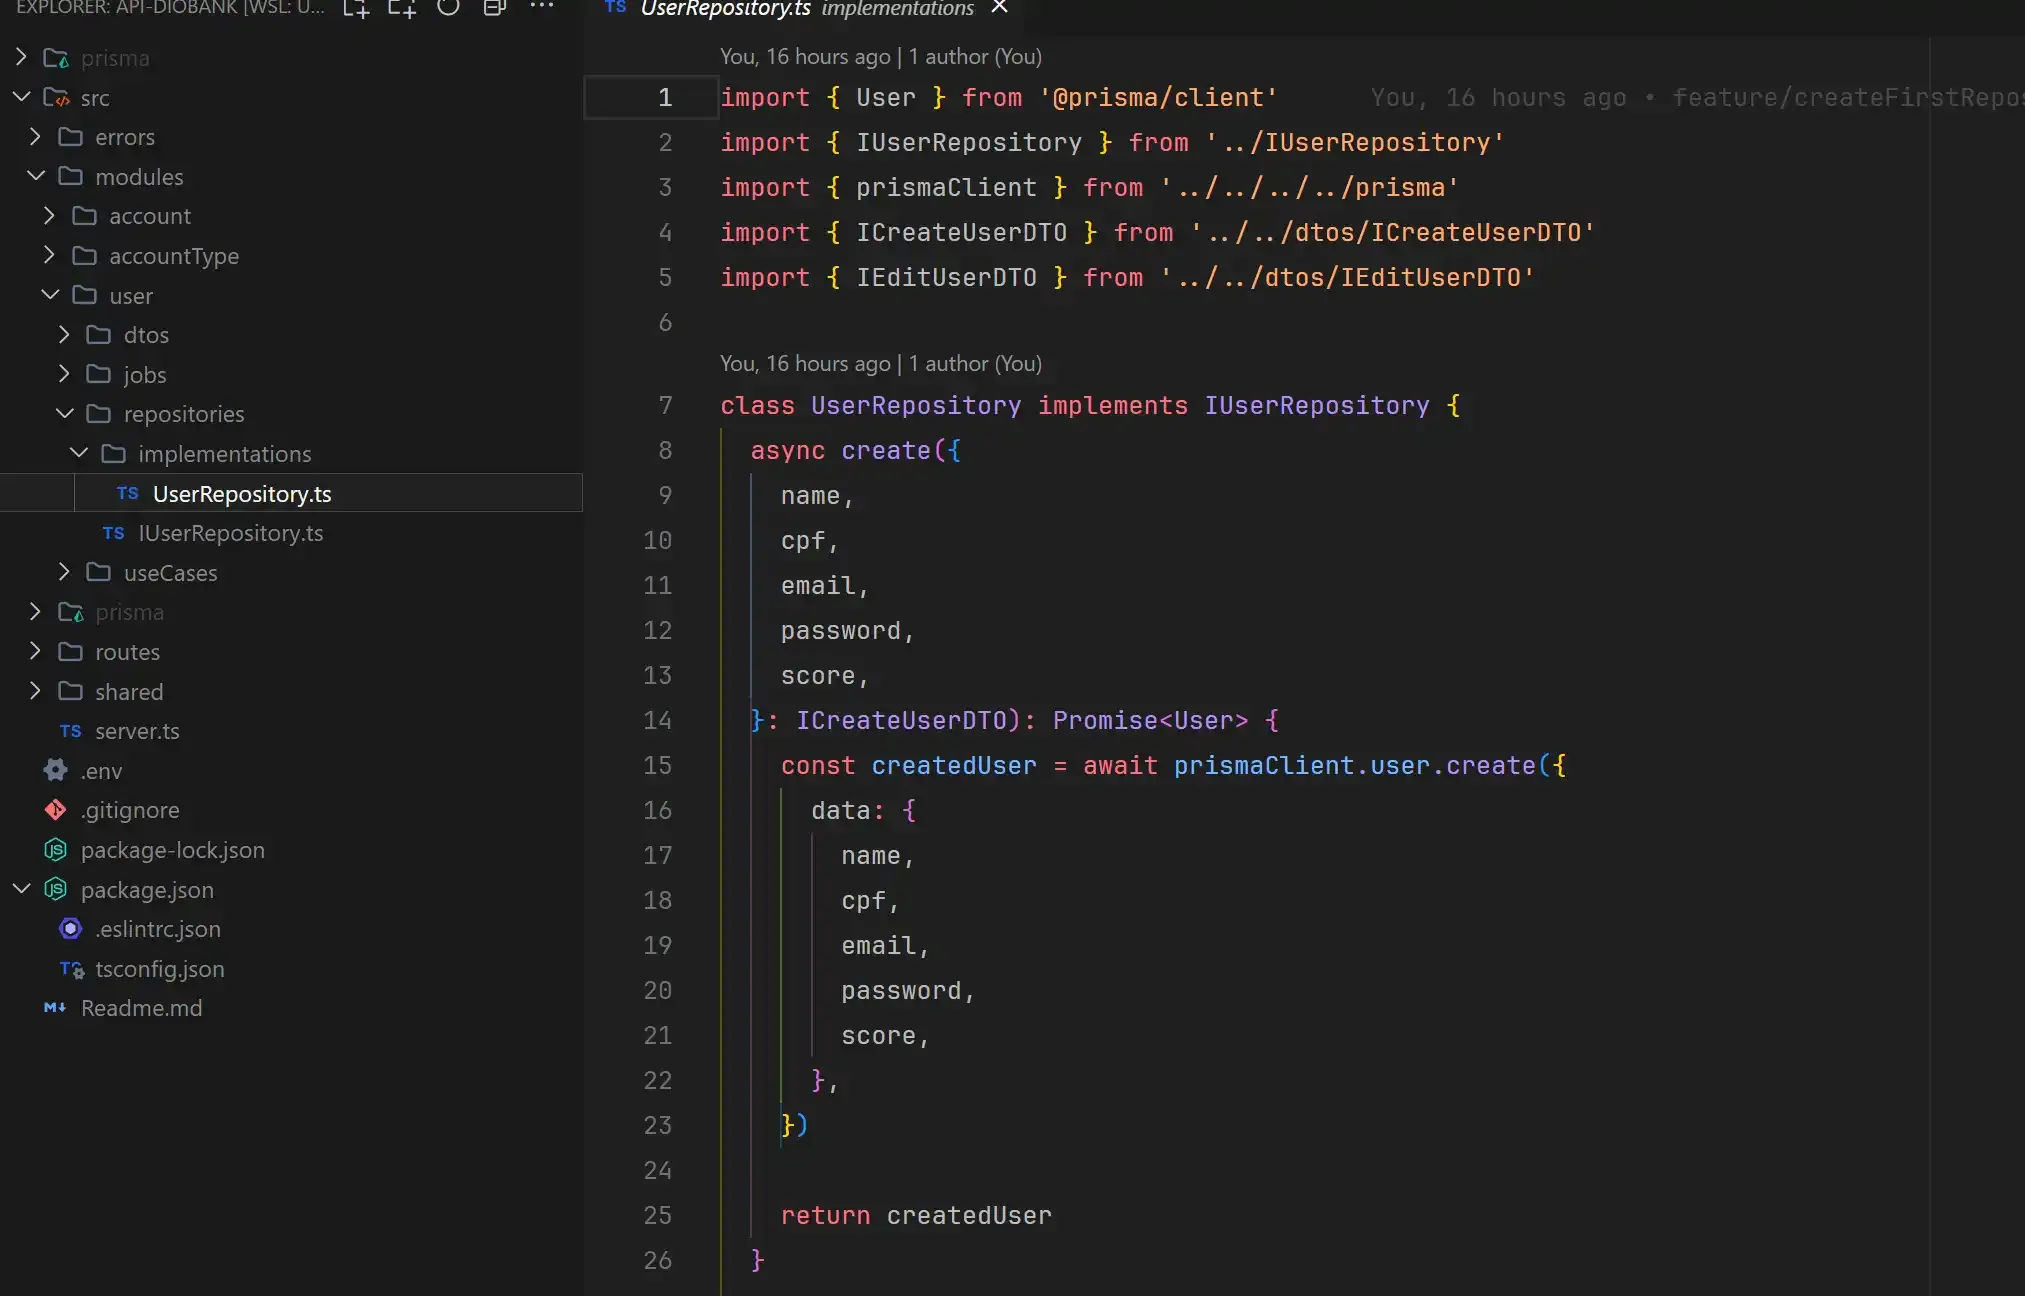Viewport: 2025px width, 1296px height.
Task: Close the UserRepository.ts editor tab
Action: point(998,9)
